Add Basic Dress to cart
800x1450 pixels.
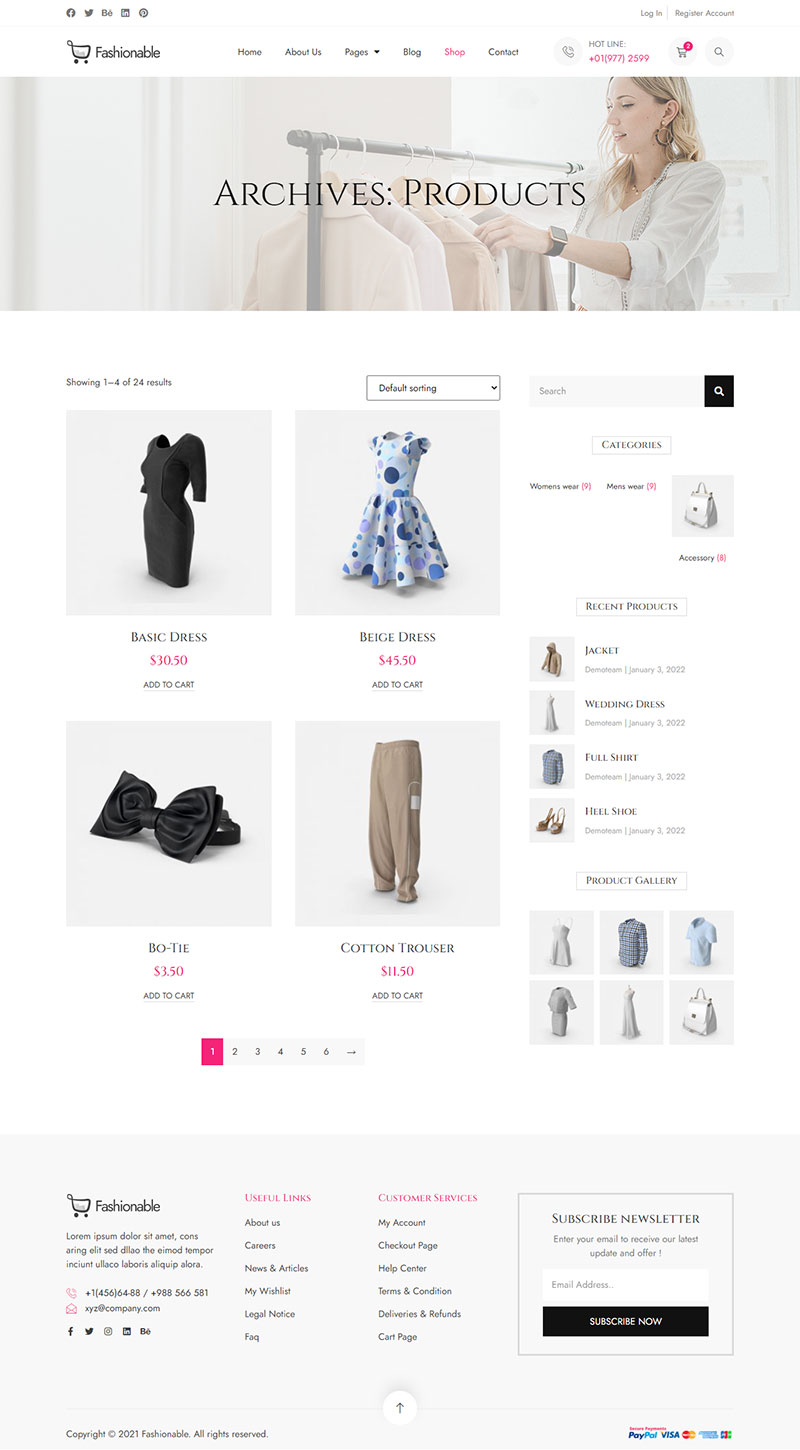169,685
